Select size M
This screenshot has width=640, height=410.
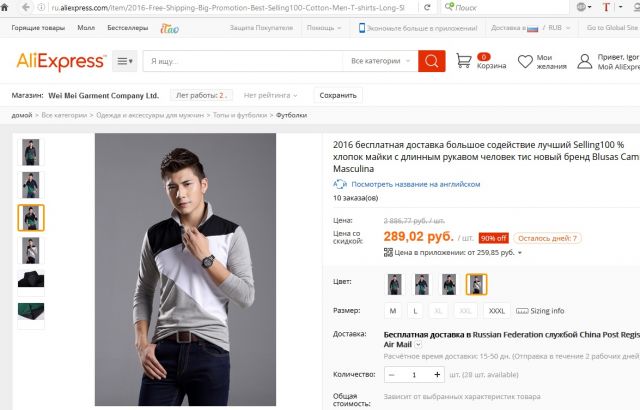[393, 311]
